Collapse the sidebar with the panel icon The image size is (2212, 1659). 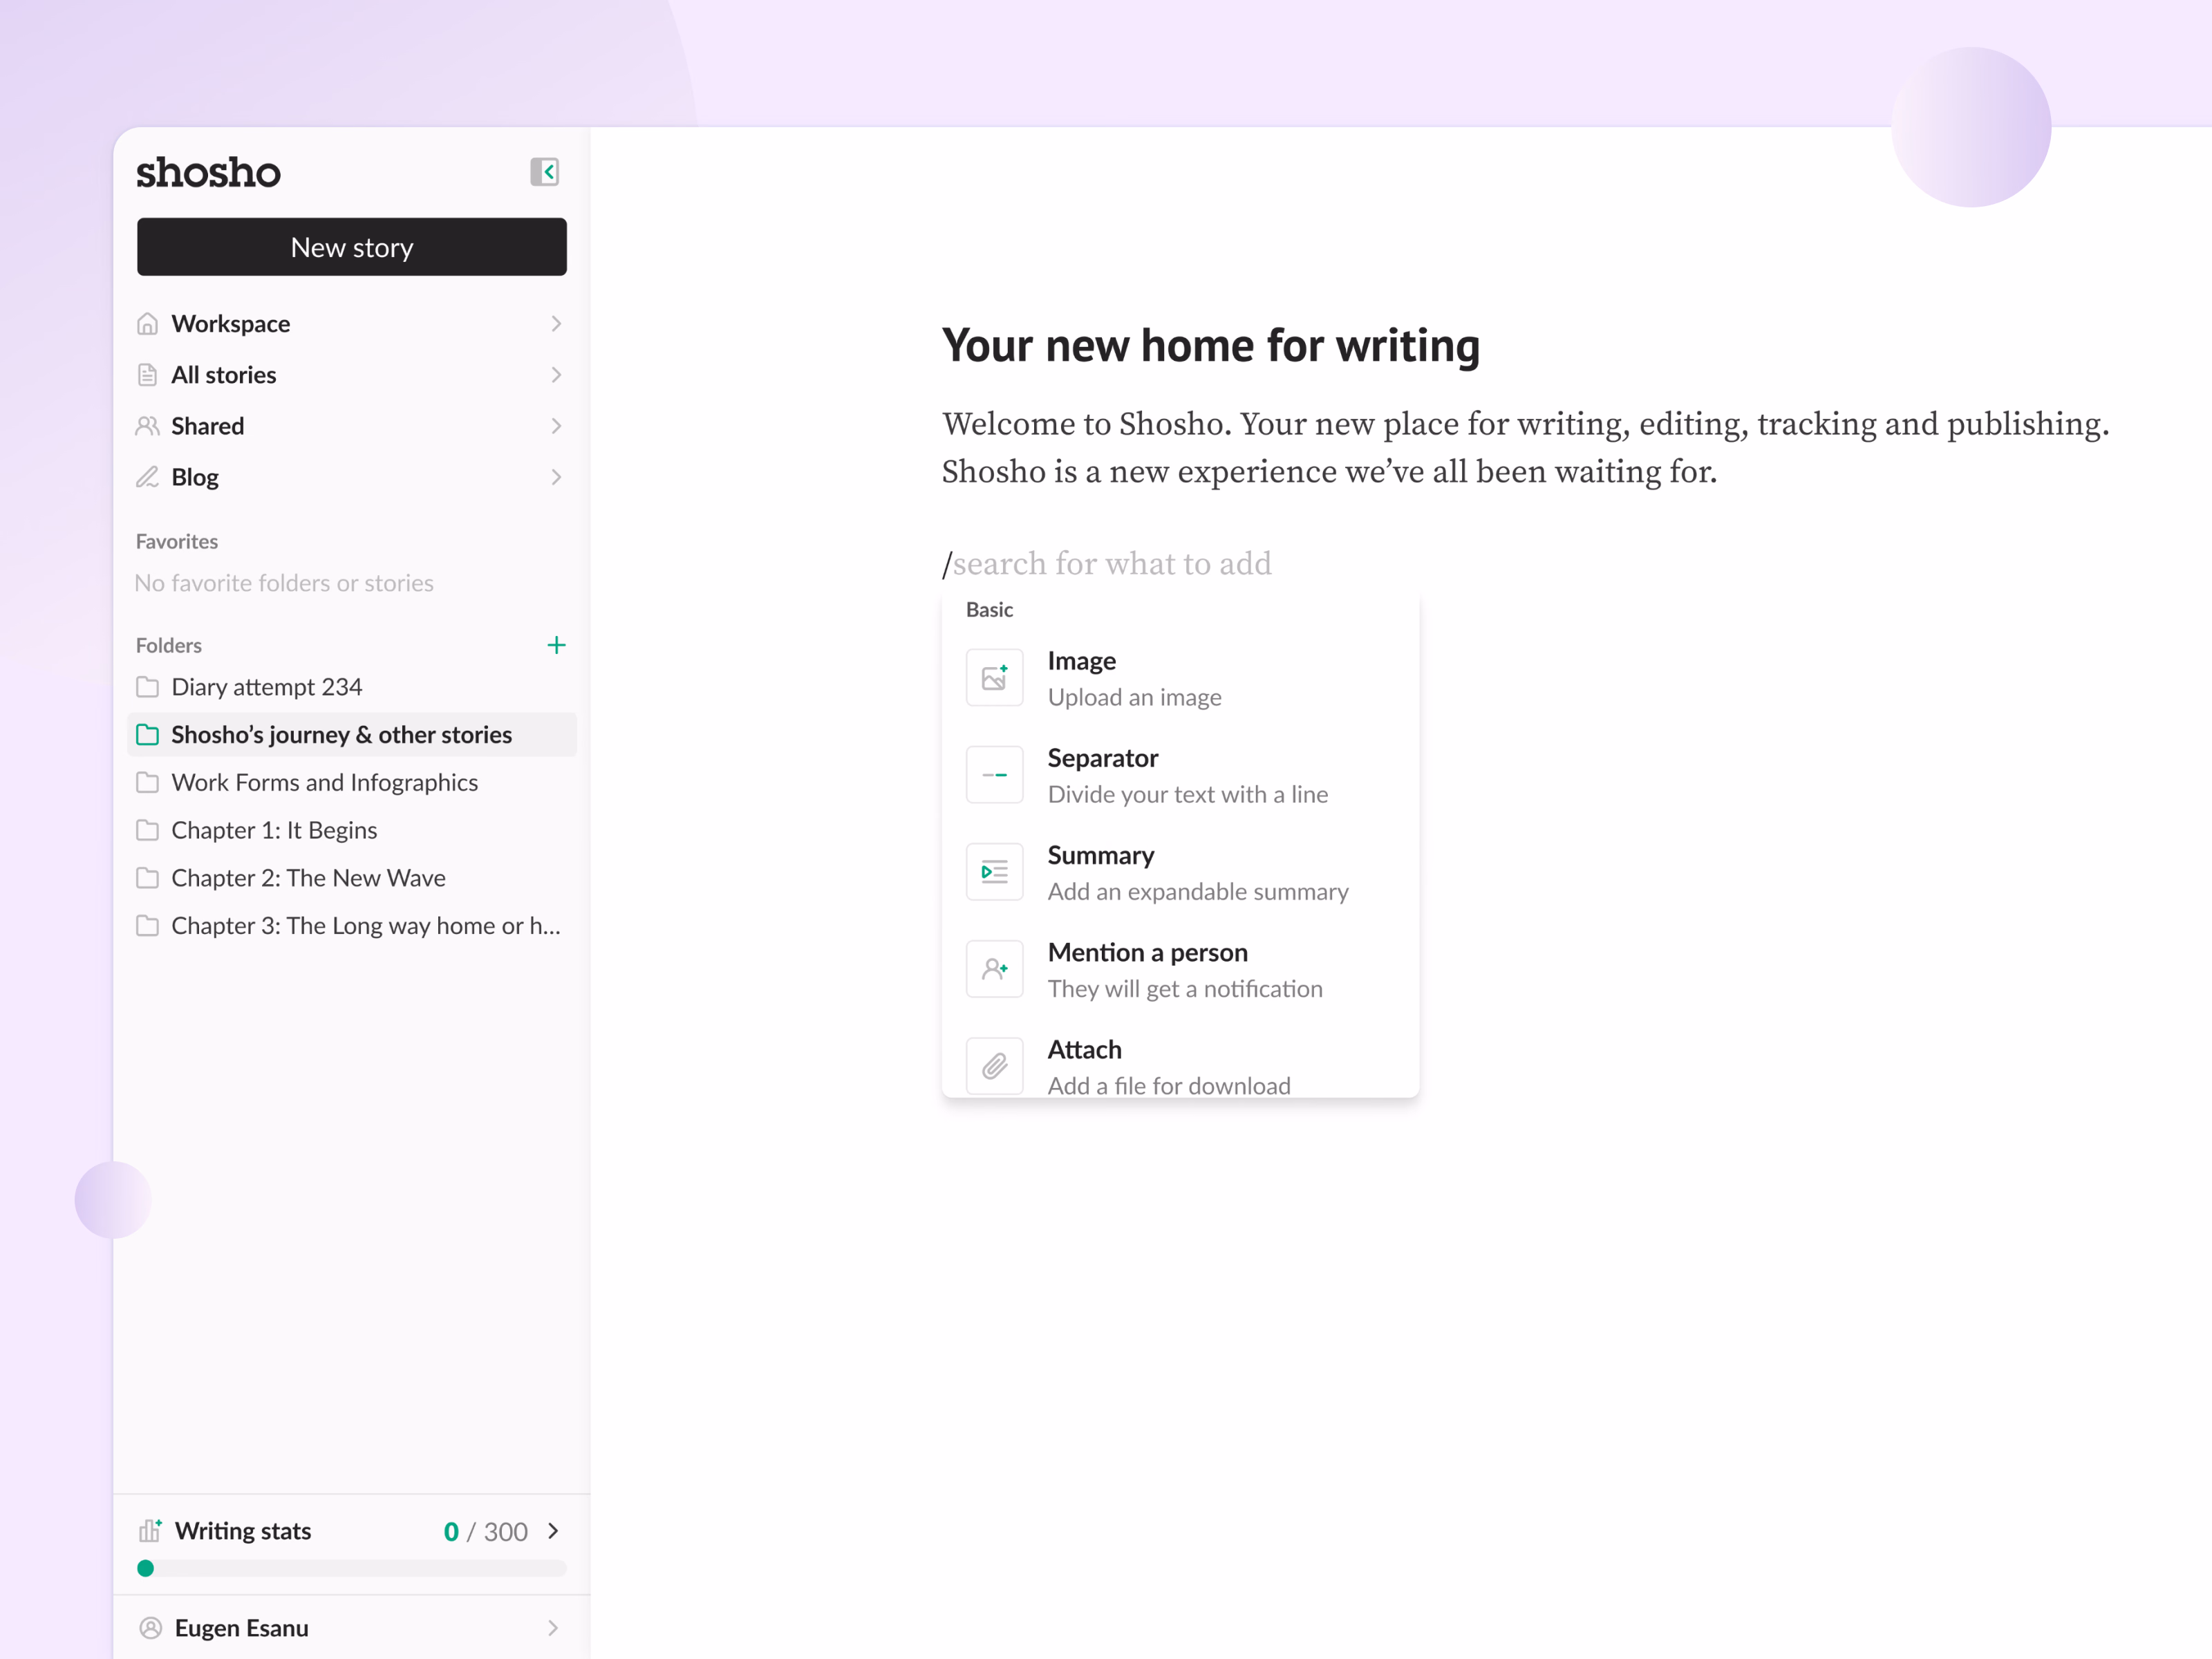[544, 172]
